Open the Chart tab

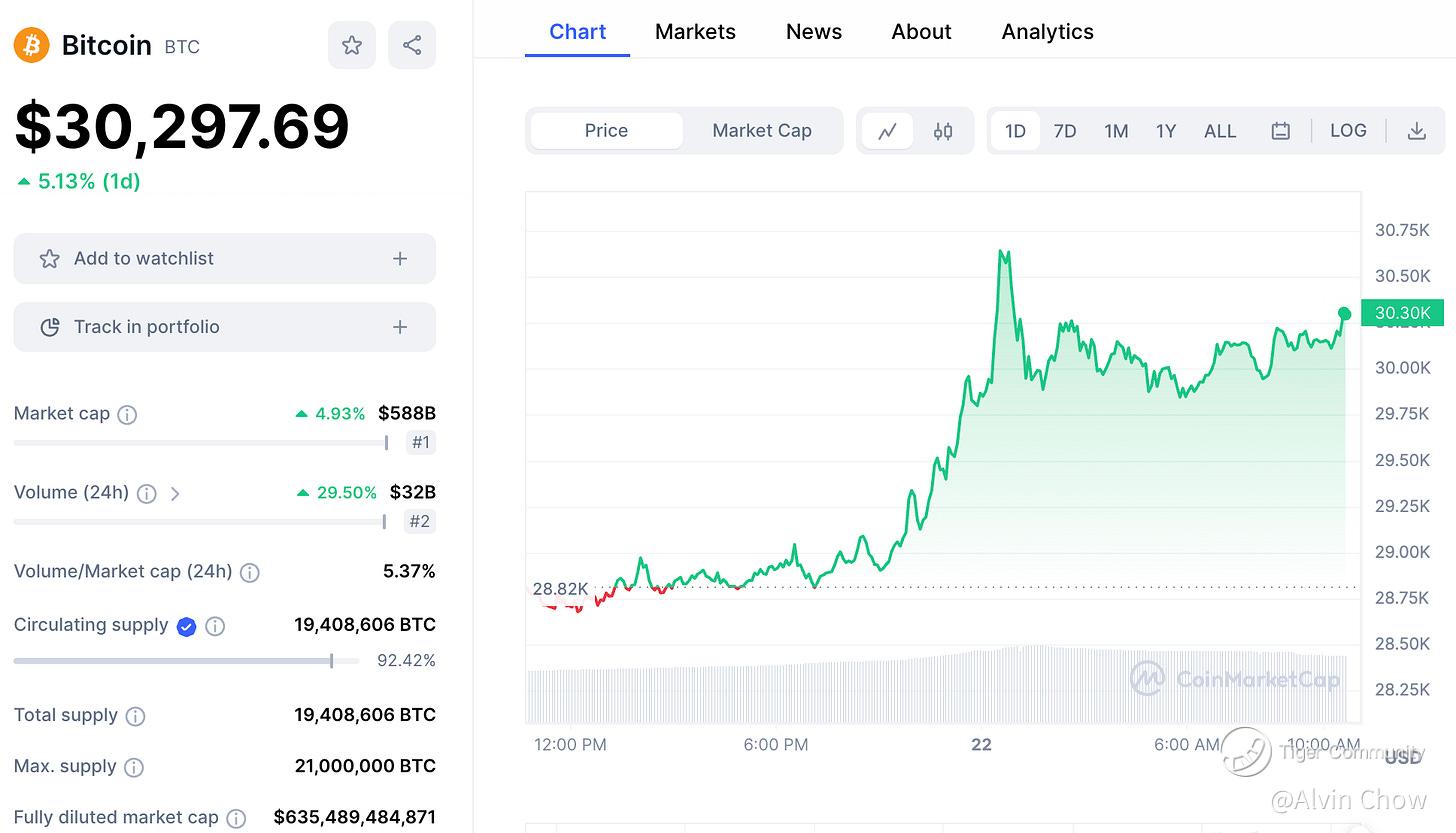[x=578, y=31]
